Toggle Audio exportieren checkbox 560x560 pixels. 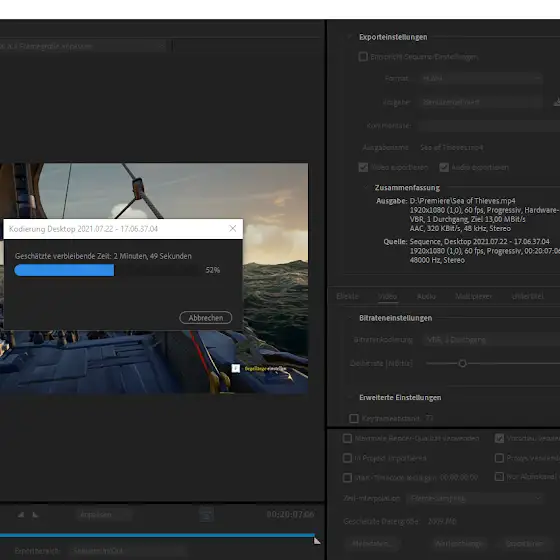tap(444, 167)
